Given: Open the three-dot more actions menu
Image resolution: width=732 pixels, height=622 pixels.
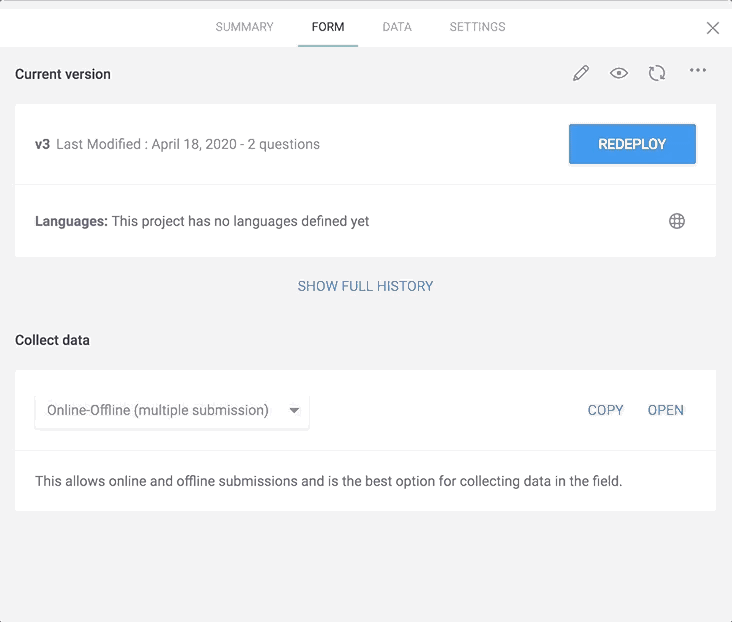Looking at the screenshot, I should coord(698,71).
